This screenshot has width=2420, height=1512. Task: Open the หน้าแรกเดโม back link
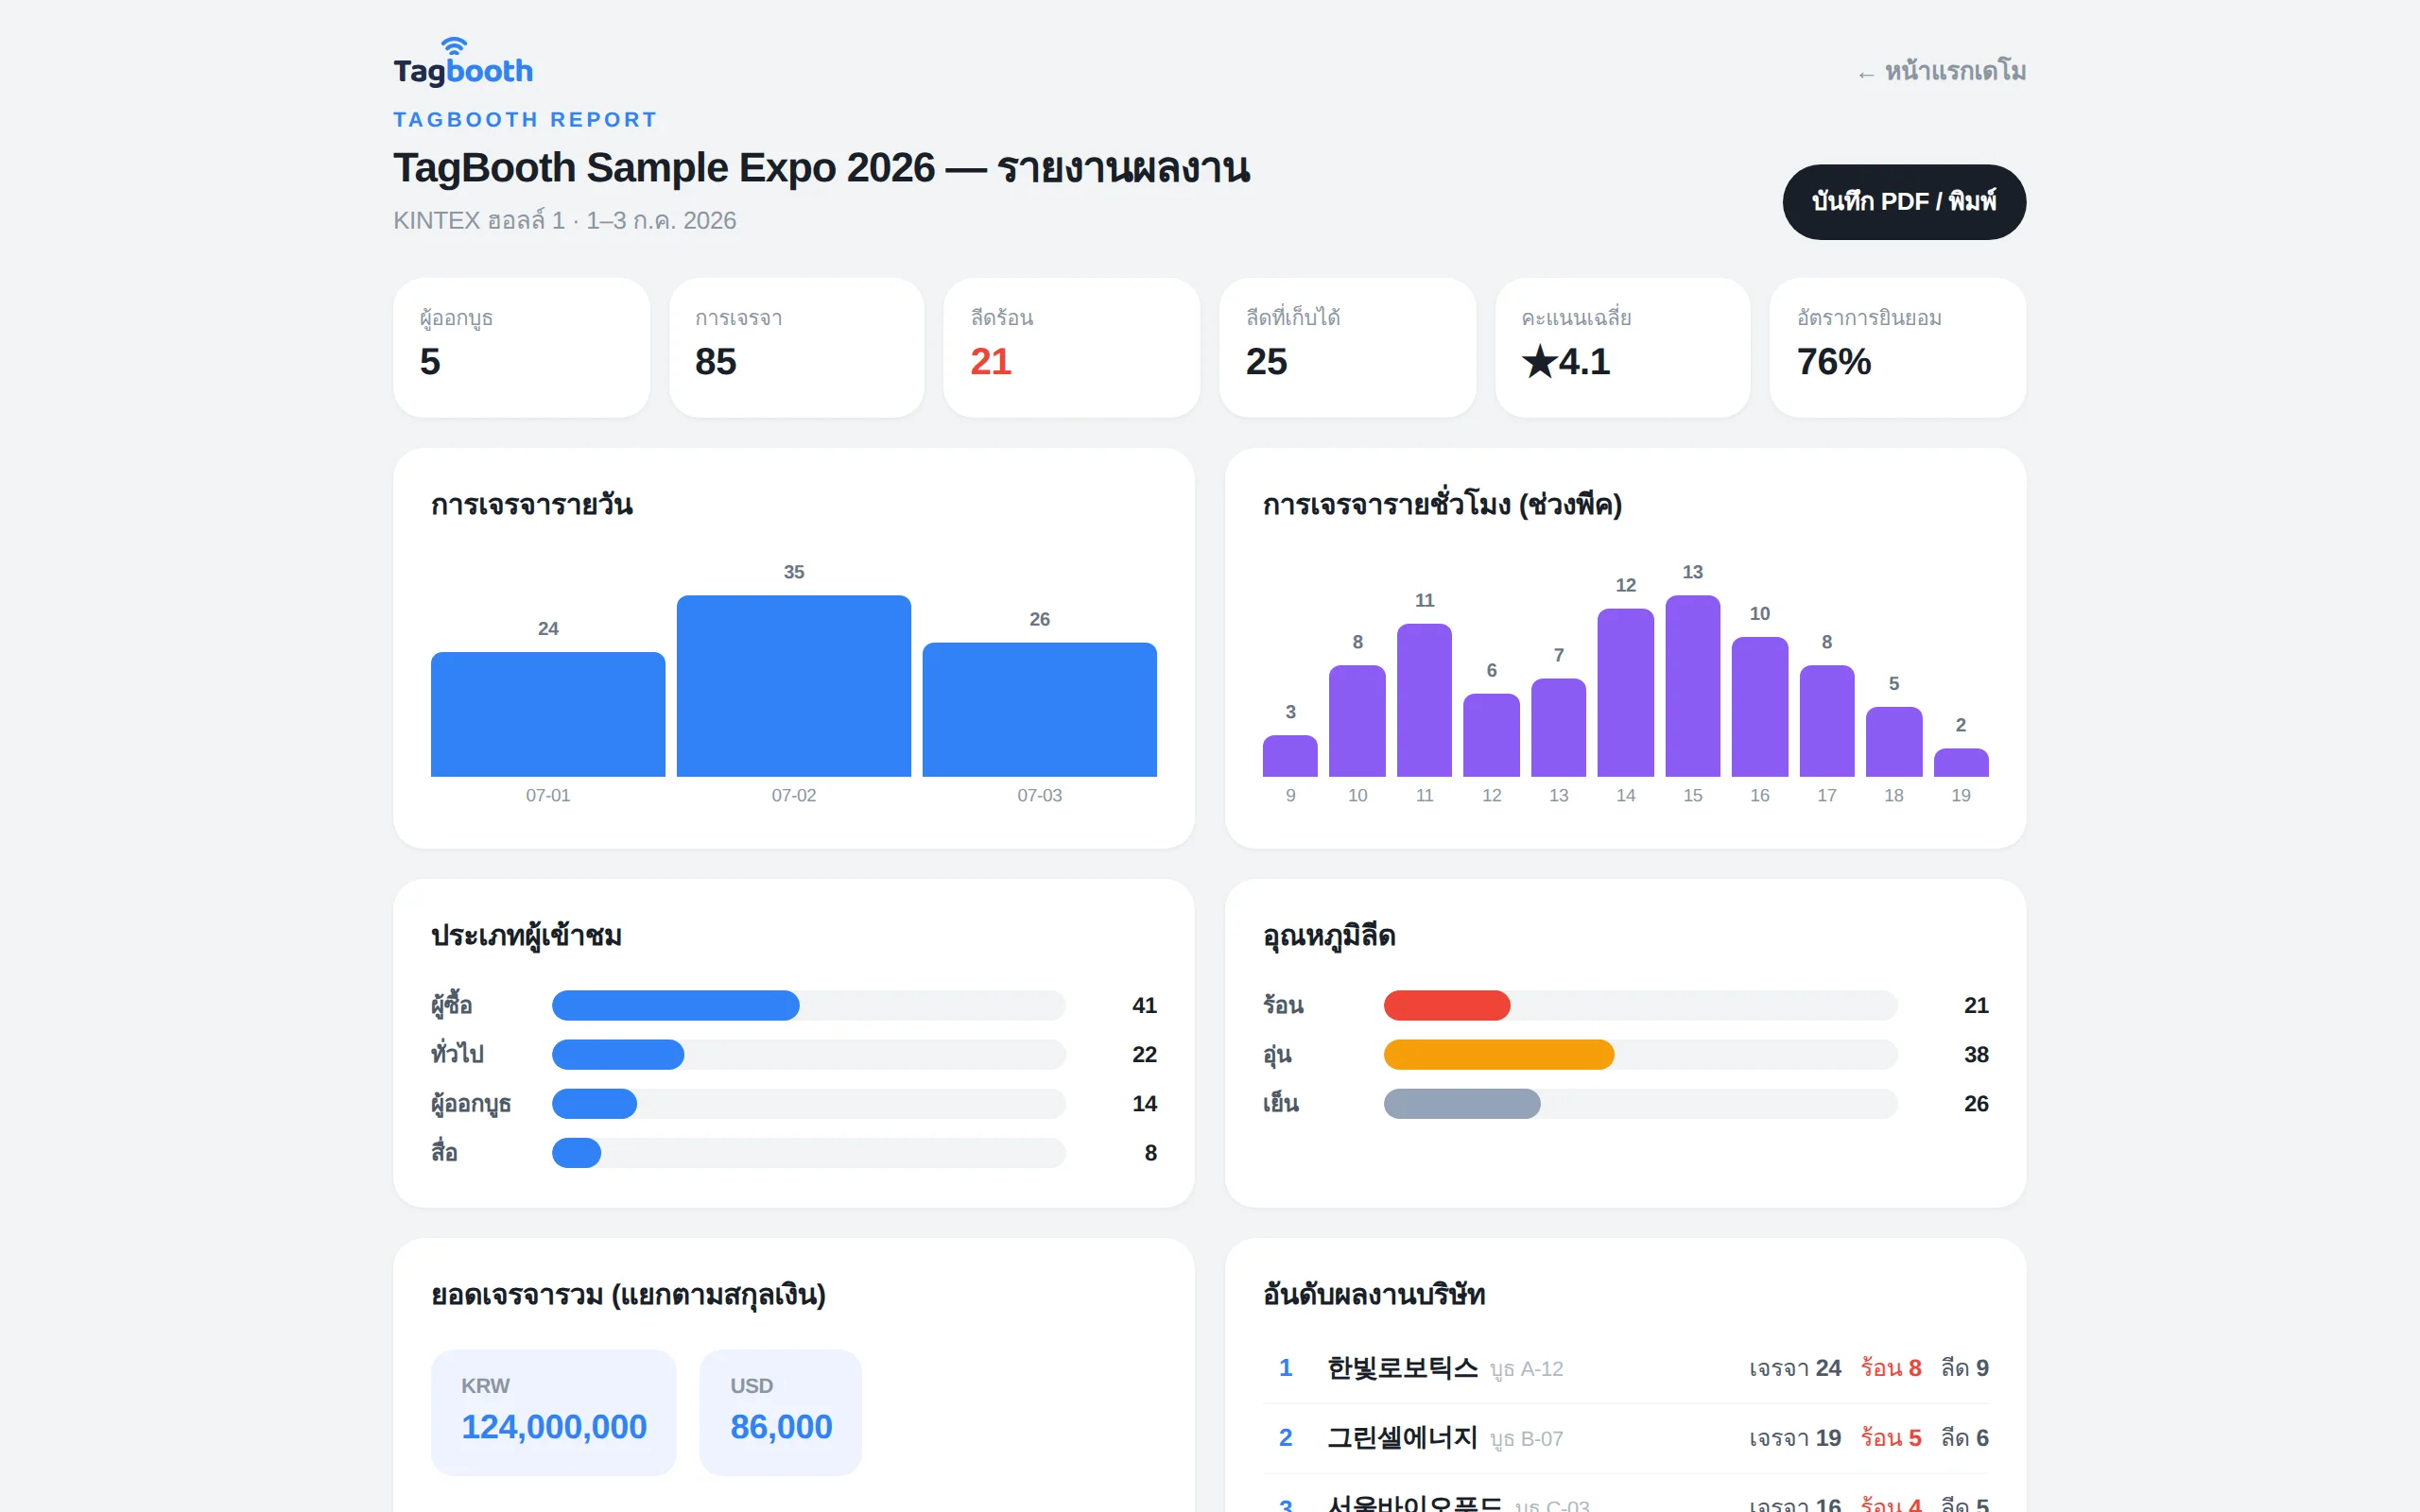click(1941, 72)
